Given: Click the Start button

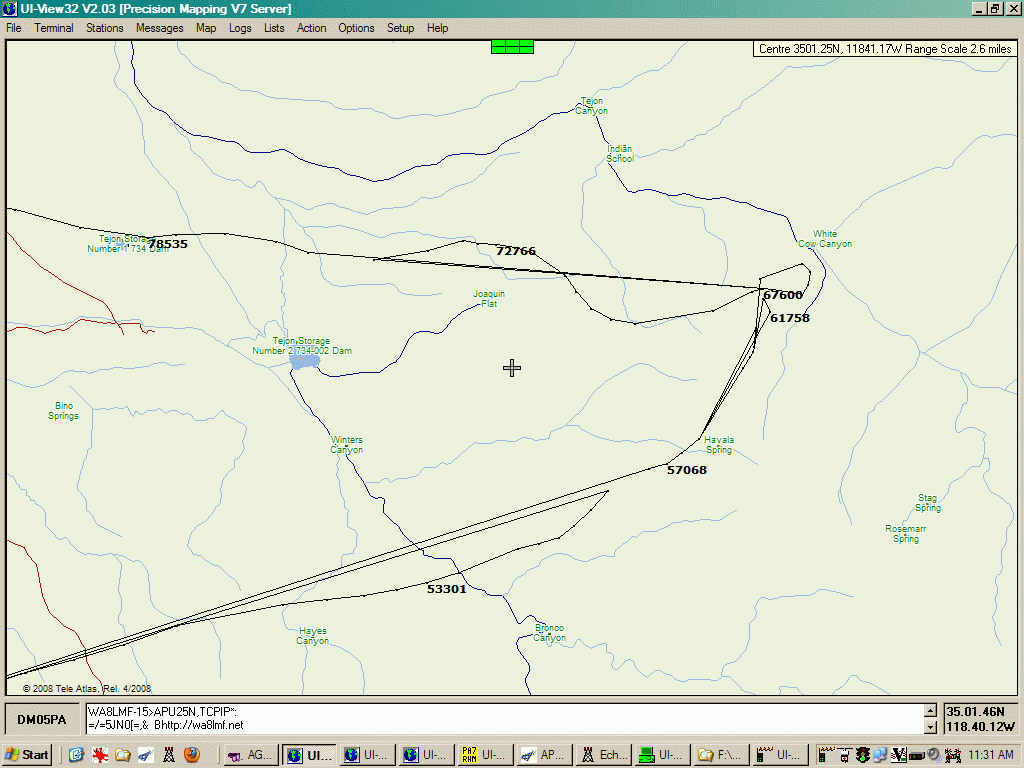Looking at the screenshot, I should pos(28,755).
